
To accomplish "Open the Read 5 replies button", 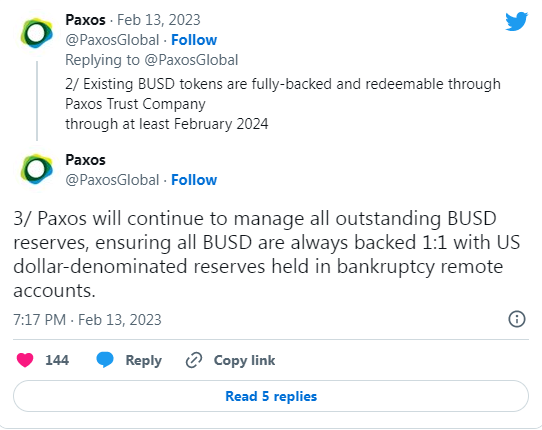I will coord(271,396).
